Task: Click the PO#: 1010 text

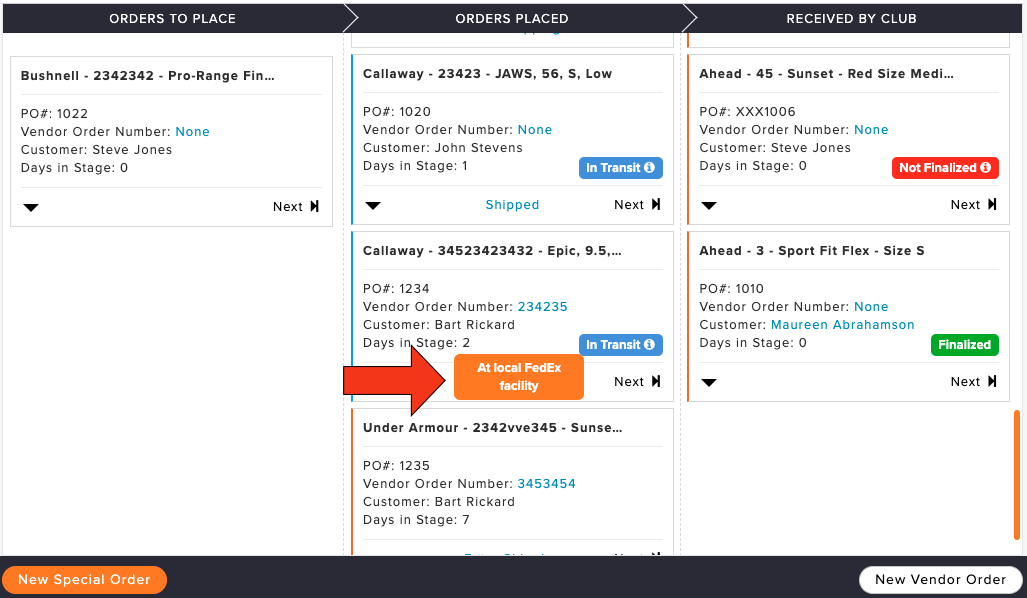Action: pos(732,288)
